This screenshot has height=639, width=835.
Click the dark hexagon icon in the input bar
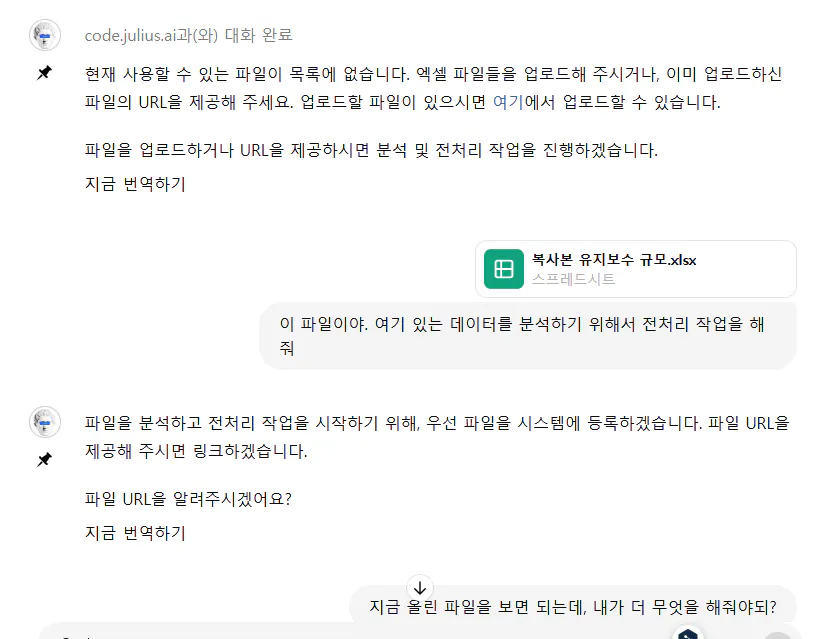tap(687, 634)
